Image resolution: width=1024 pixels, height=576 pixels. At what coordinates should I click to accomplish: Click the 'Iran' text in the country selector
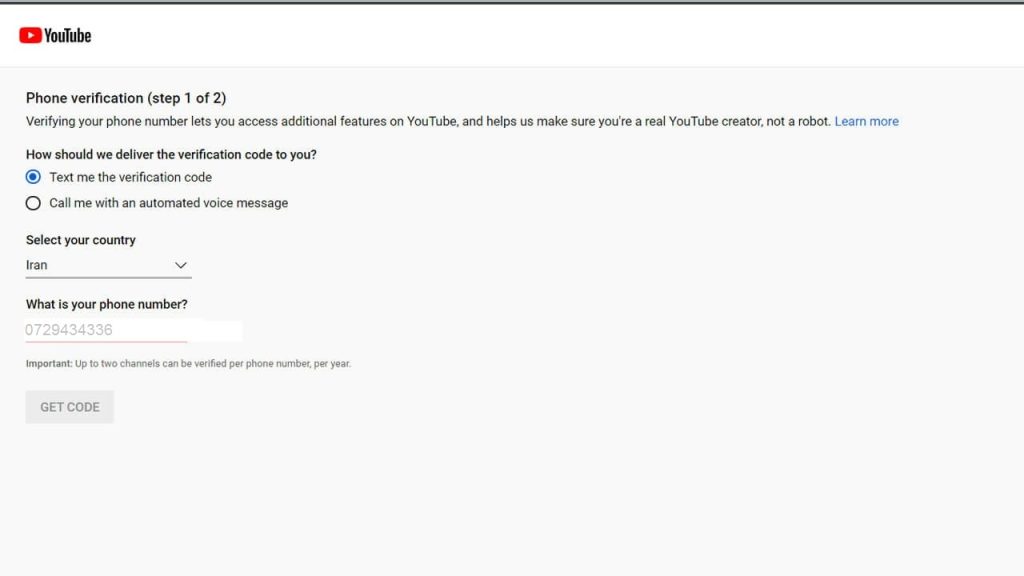(x=37, y=265)
